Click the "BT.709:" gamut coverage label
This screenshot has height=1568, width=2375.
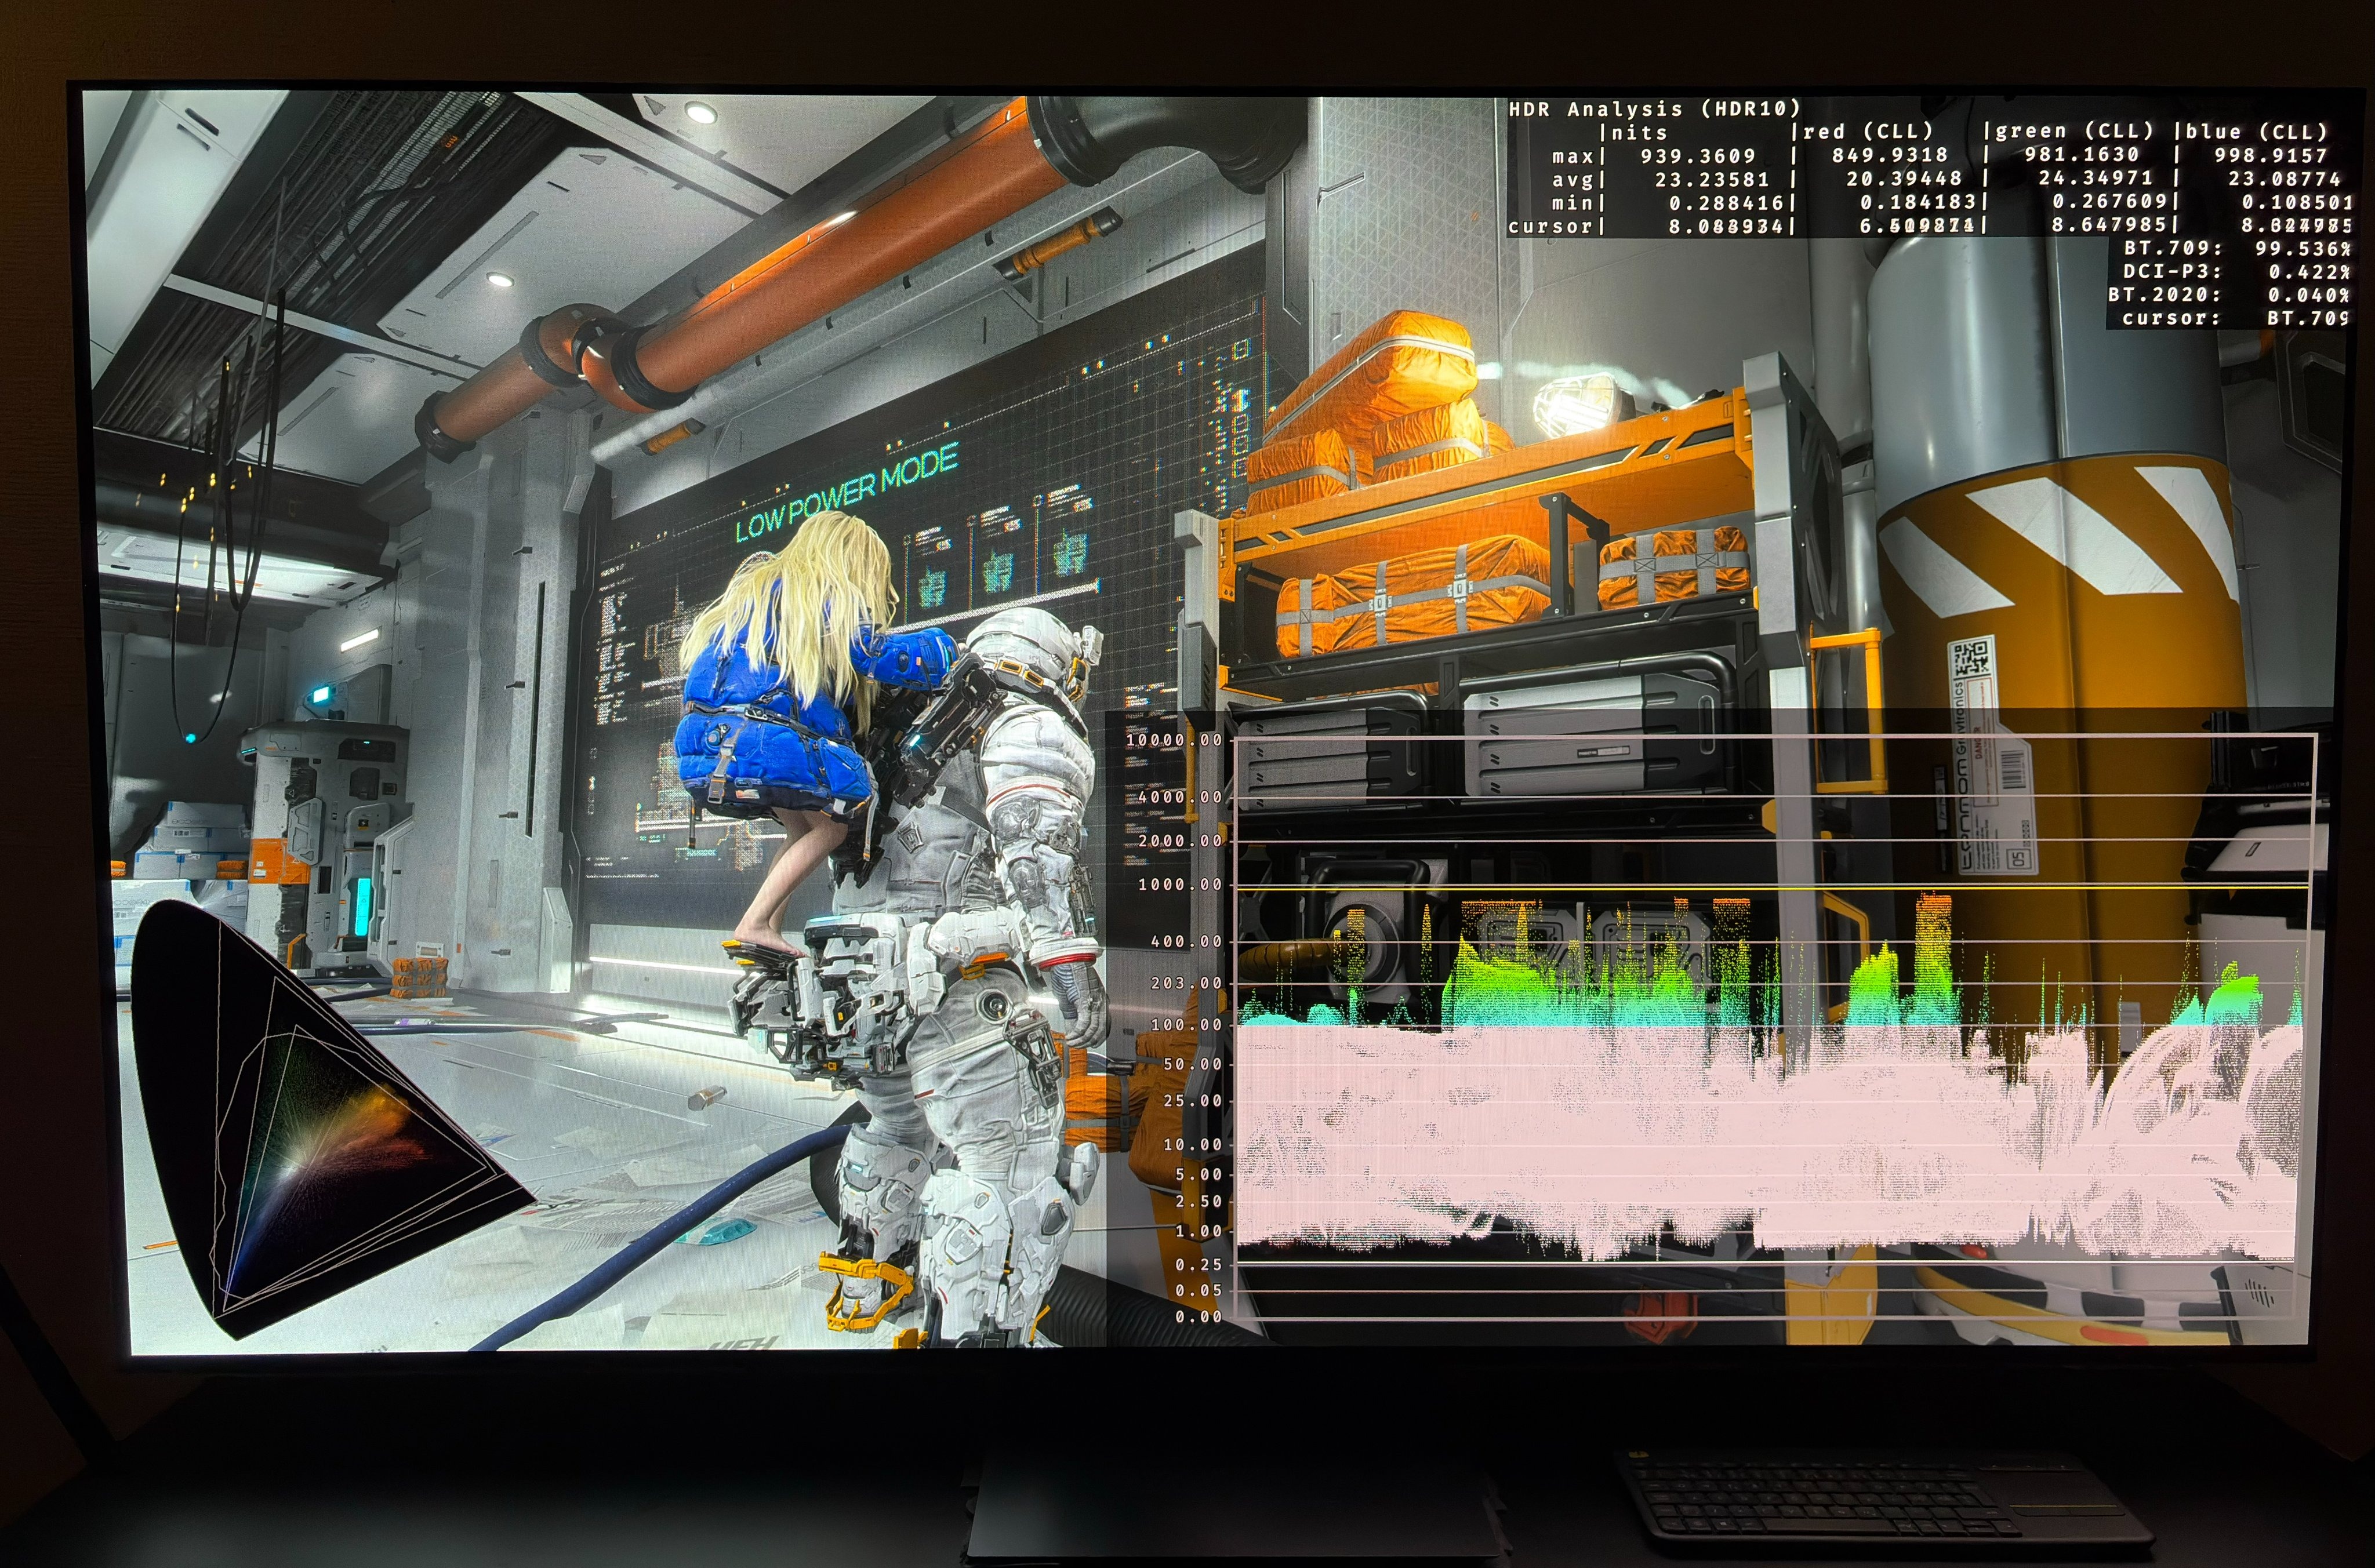tap(2173, 248)
